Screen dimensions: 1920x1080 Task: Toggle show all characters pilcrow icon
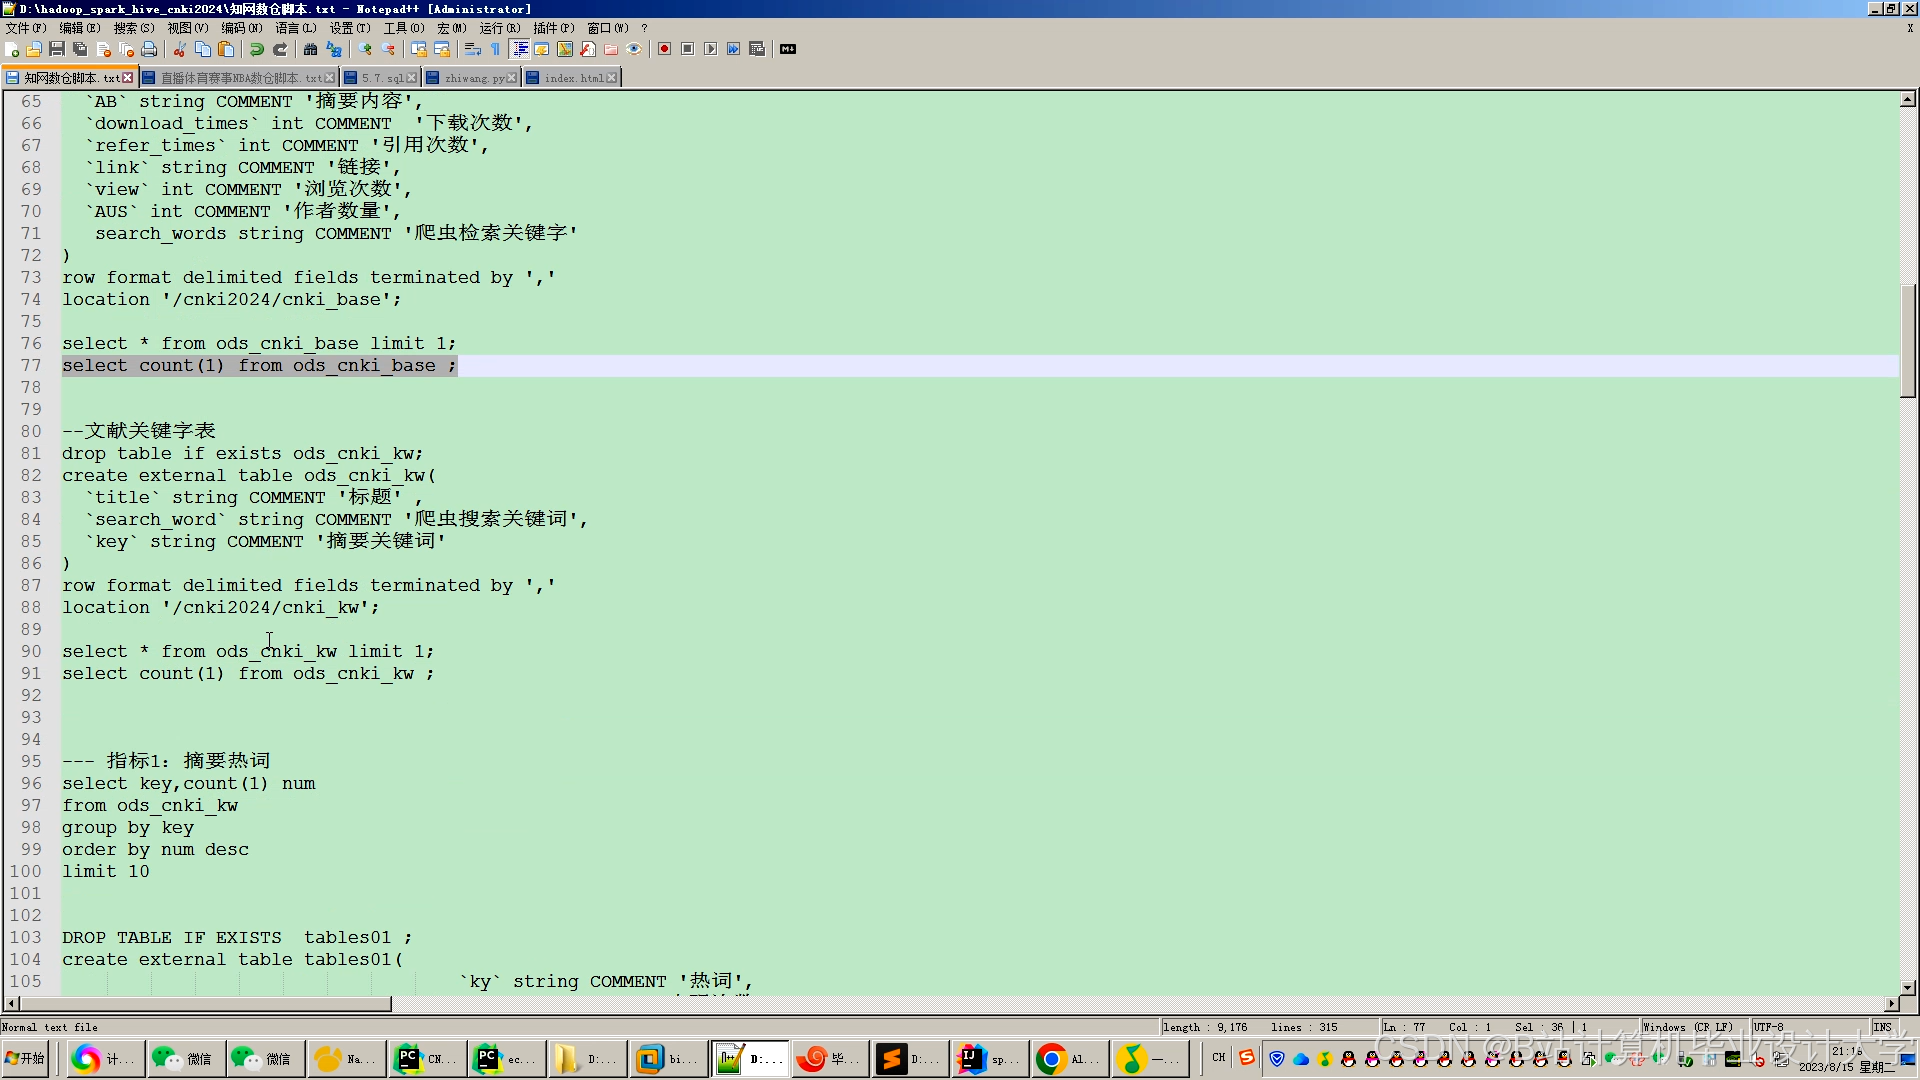point(495,49)
